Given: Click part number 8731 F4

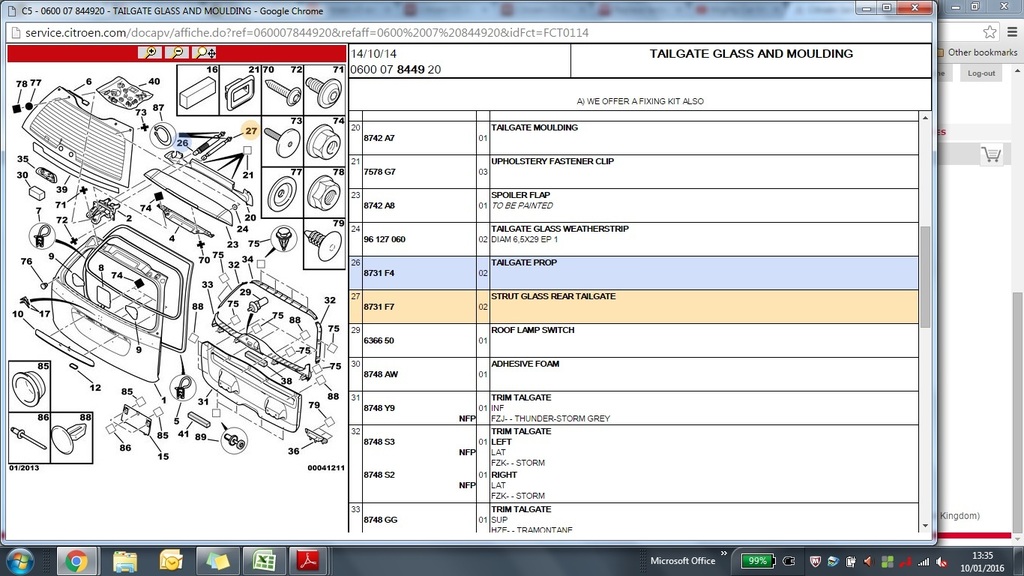Looking at the screenshot, I should (x=379, y=273).
